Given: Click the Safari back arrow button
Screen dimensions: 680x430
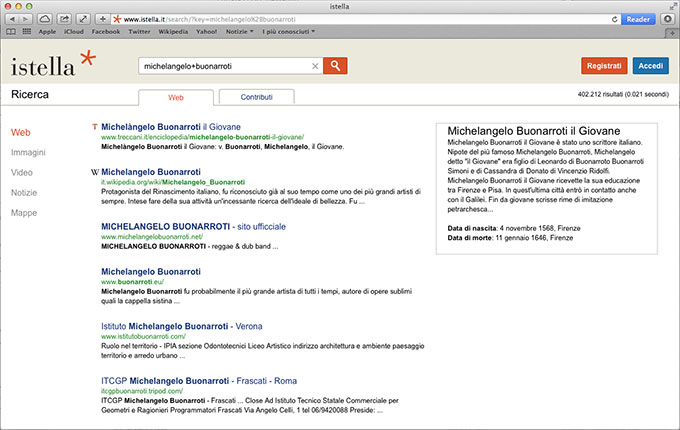Looking at the screenshot, I should [x=12, y=19].
